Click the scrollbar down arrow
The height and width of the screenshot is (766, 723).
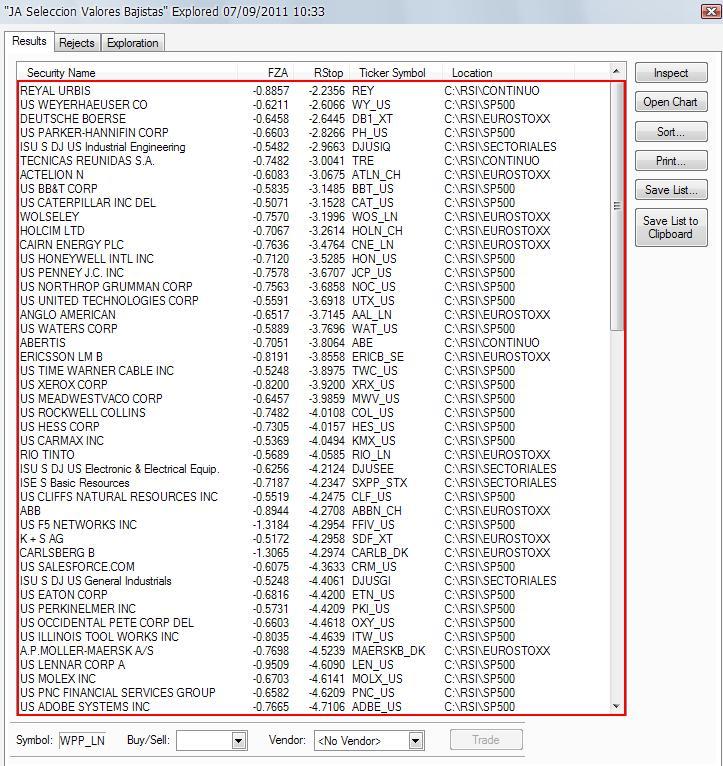click(617, 706)
